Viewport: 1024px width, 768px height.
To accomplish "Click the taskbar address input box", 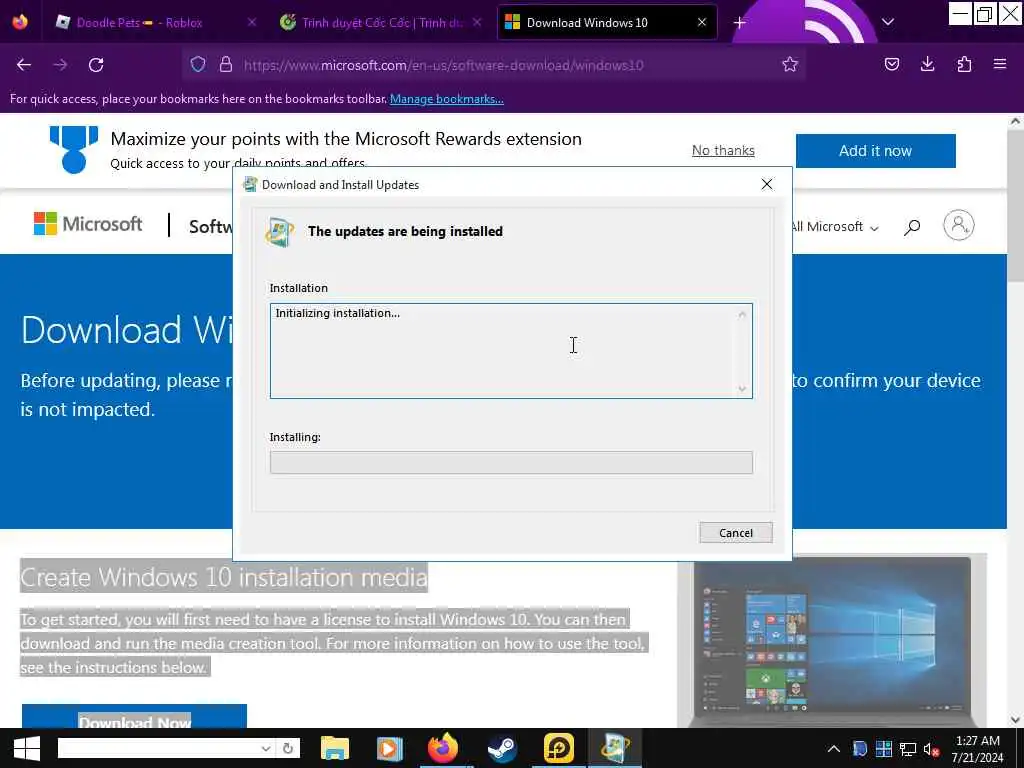I will point(159,748).
